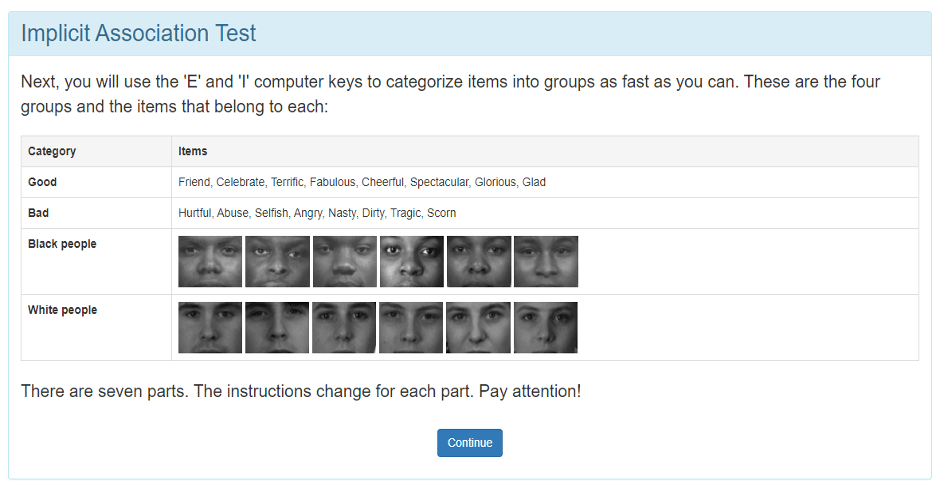Click the third face image in White people row
Image resolution: width=941 pixels, height=489 pixels.
pos(344,328)
